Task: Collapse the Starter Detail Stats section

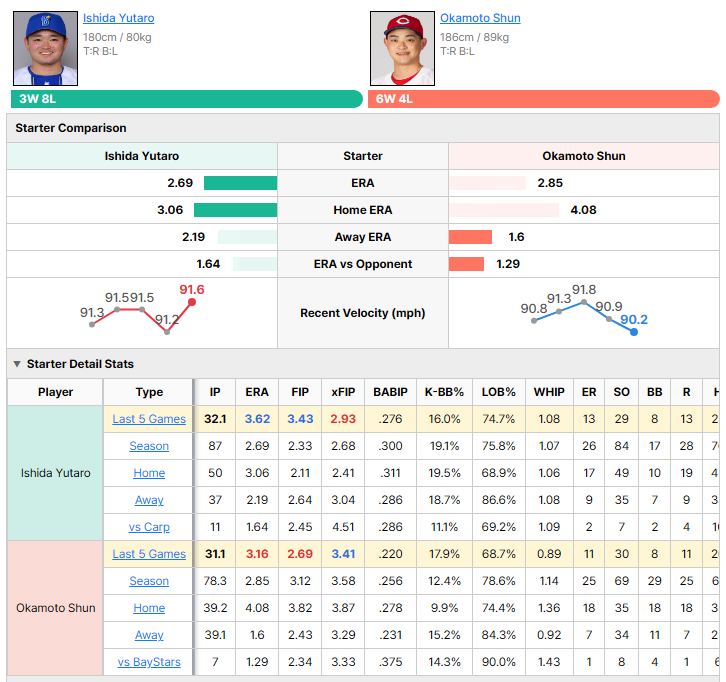Action: tap(17, 364)
